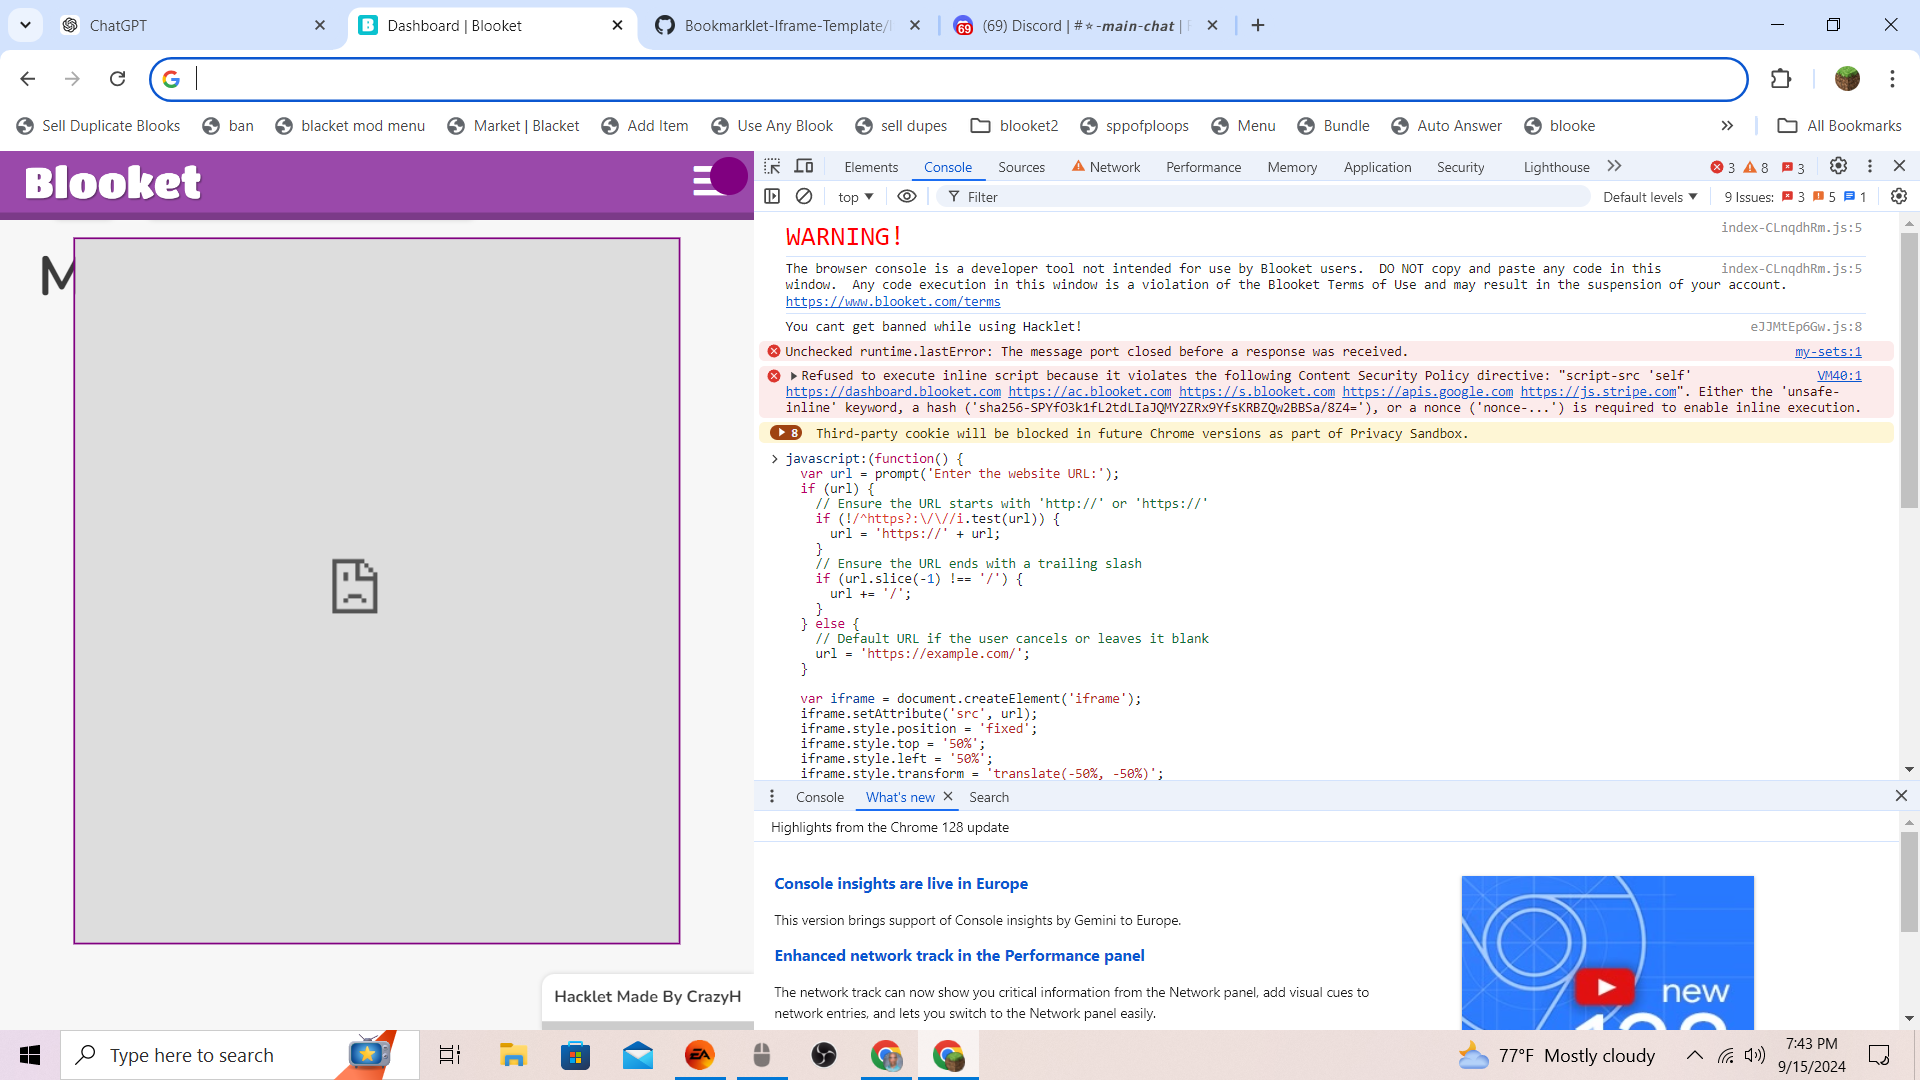Expand the 8 grouped cookie warnings

pyautogui.click(x=786, y=433)
